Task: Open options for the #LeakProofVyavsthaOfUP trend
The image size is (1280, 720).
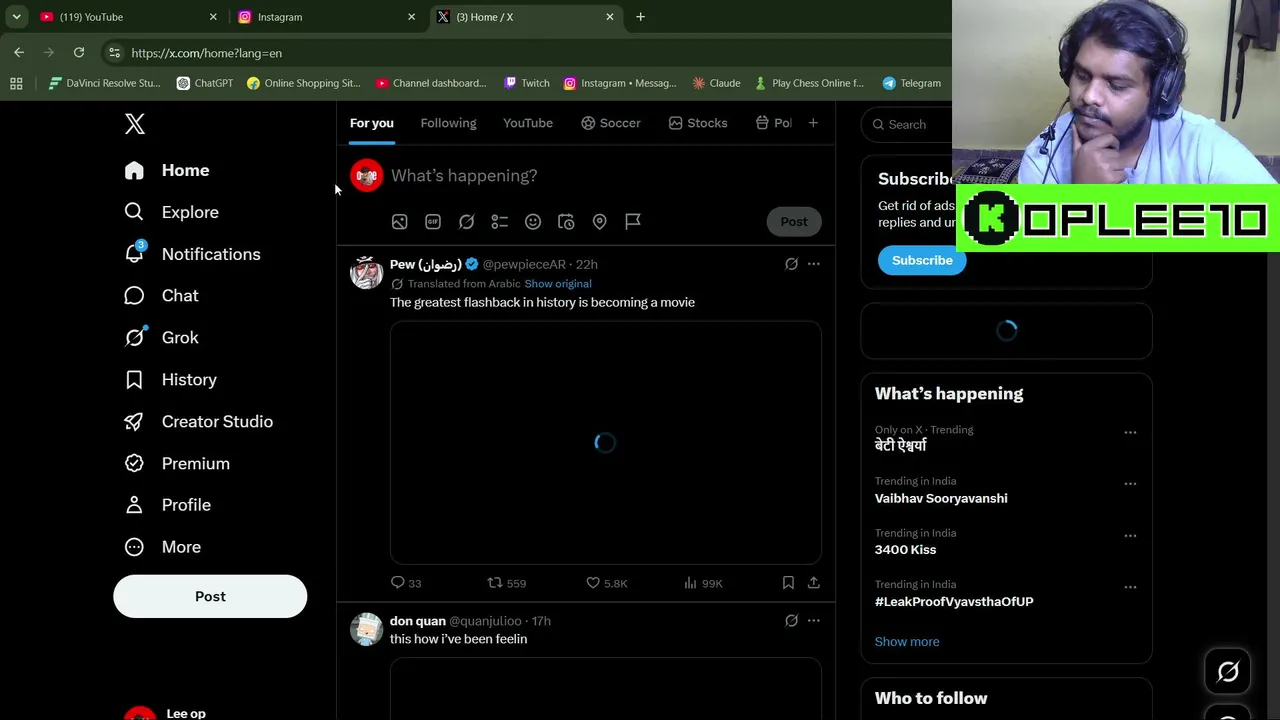Action: (x=1130, y=587)
